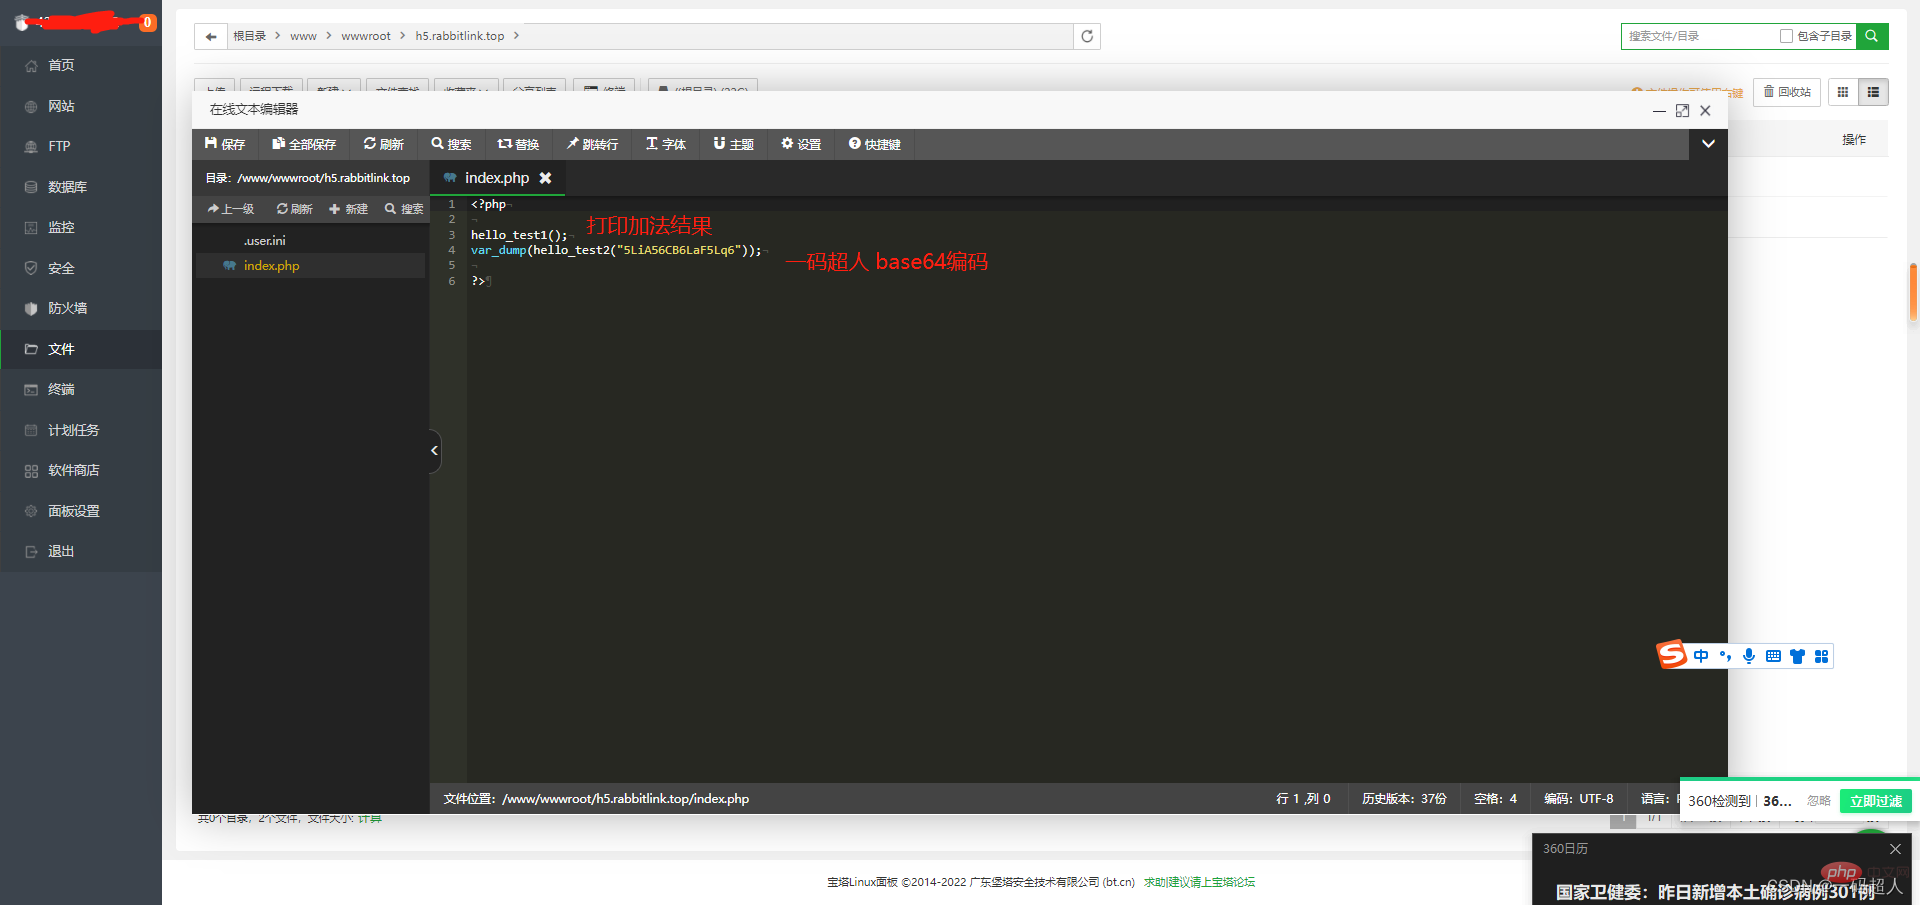The height and width of the screenshot is (905, 1920).
Task: Navigate to 根目录 in breadcrumb
Action: pyautogui.click(x=249, y=36)
